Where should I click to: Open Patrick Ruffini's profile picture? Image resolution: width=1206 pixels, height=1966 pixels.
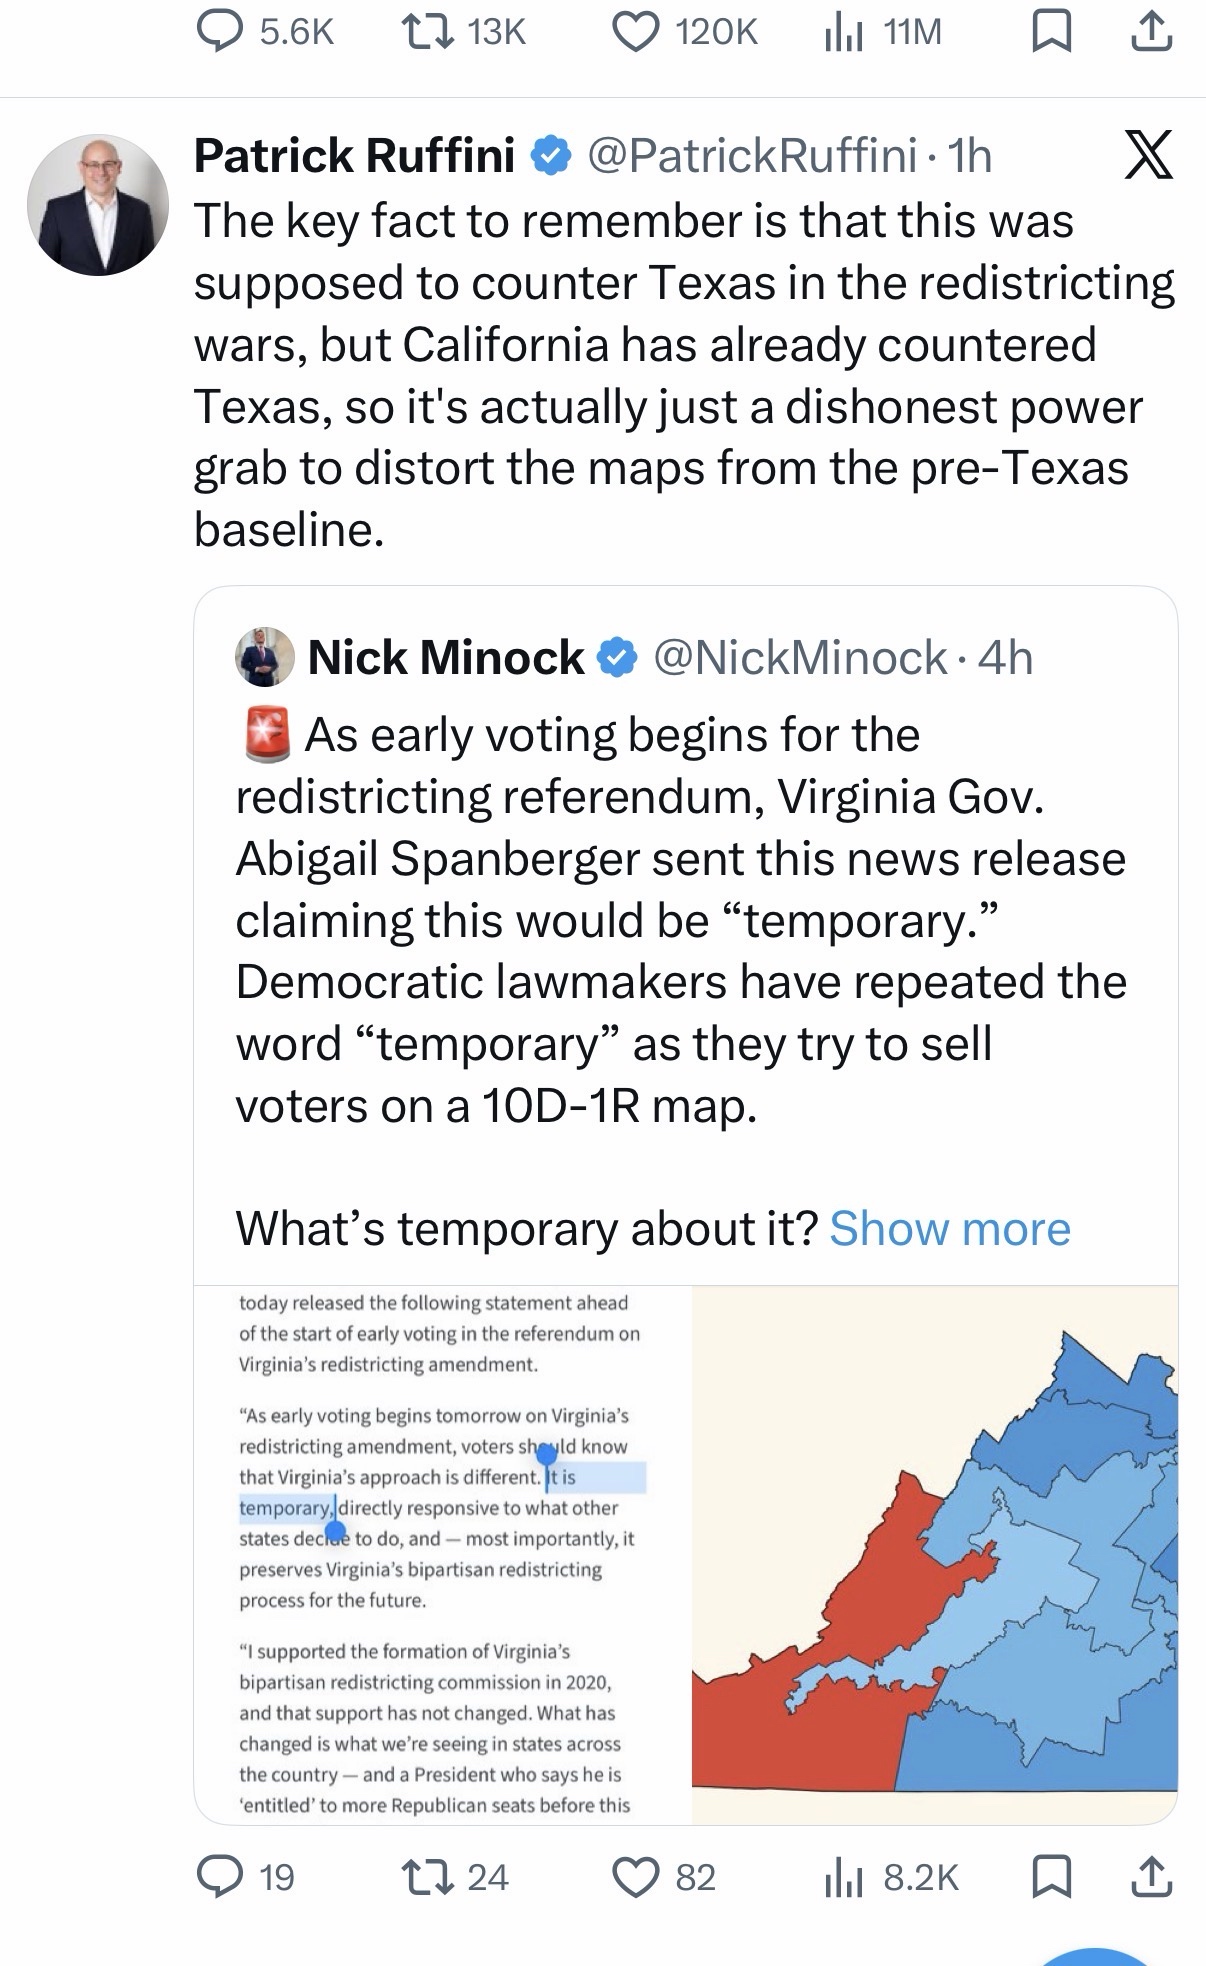click(97, 205)
